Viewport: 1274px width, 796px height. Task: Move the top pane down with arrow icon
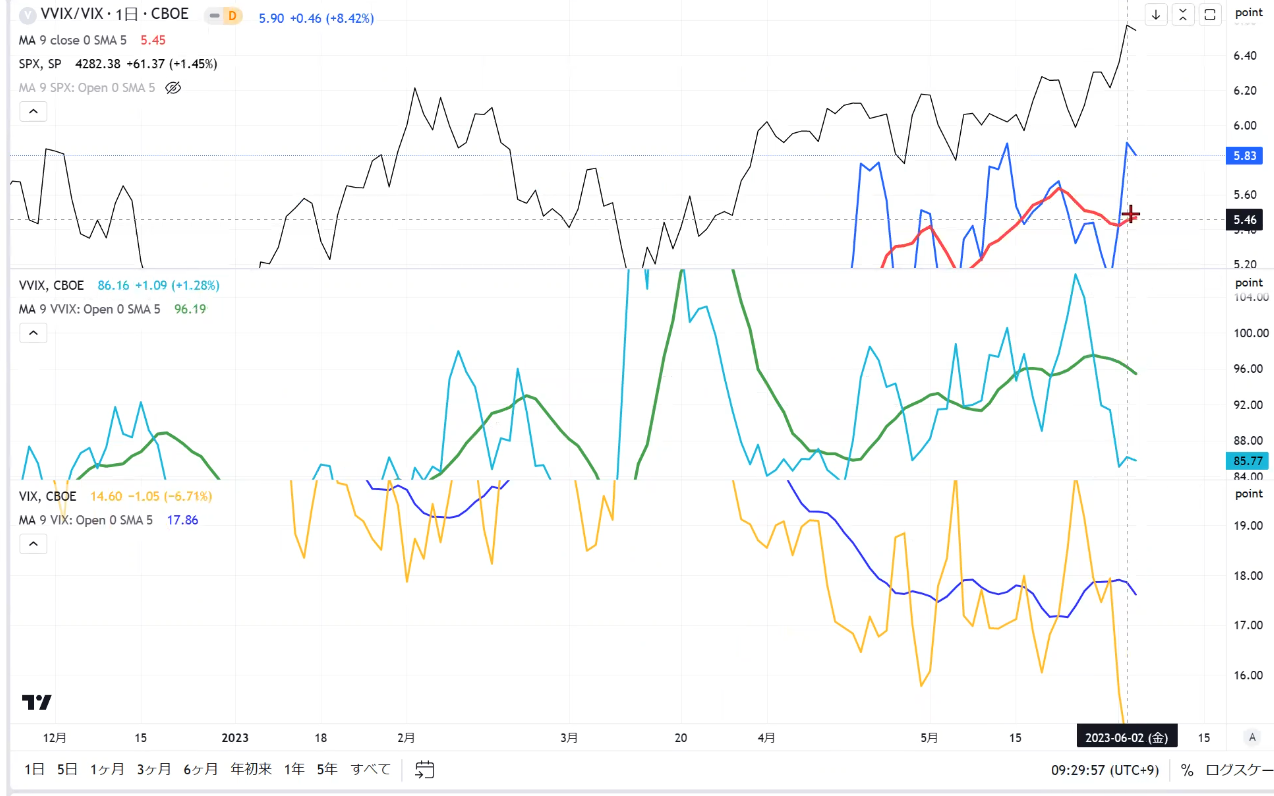(1157, 14)
